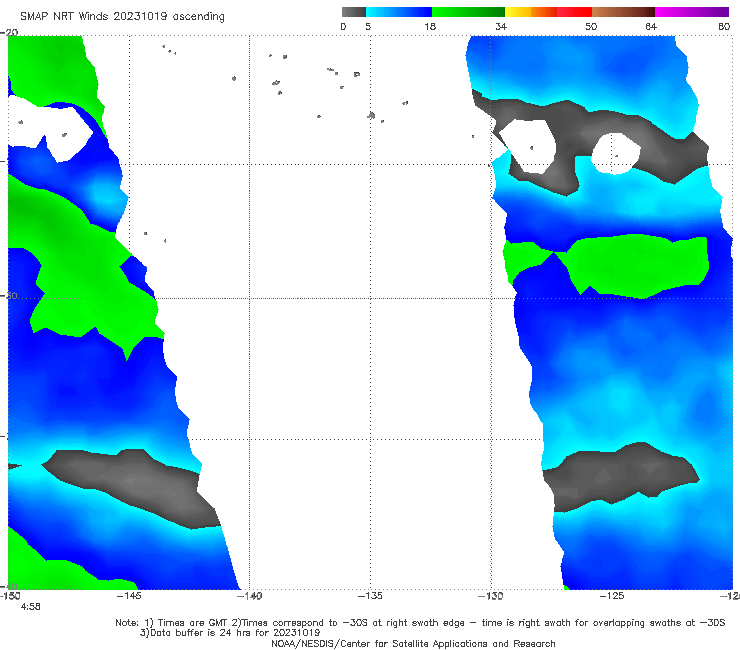Click the 'Note: 1) Times are GMT' line
The height and width of the screenshot is (650, 740).
(x=420, y=623)
